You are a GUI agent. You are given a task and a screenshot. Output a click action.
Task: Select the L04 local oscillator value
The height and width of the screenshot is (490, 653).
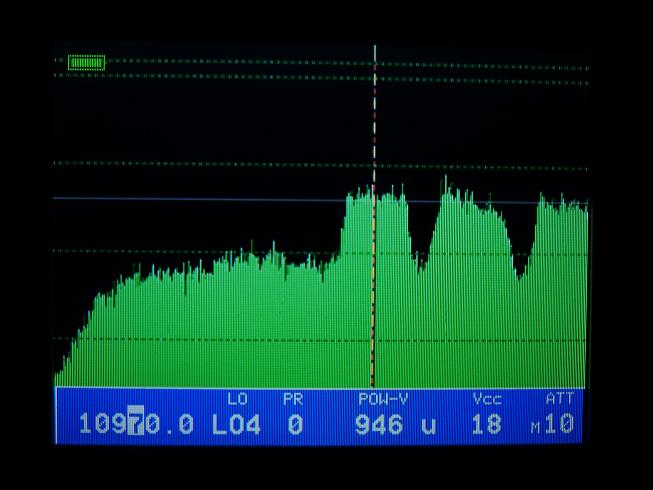pos(236,424)
